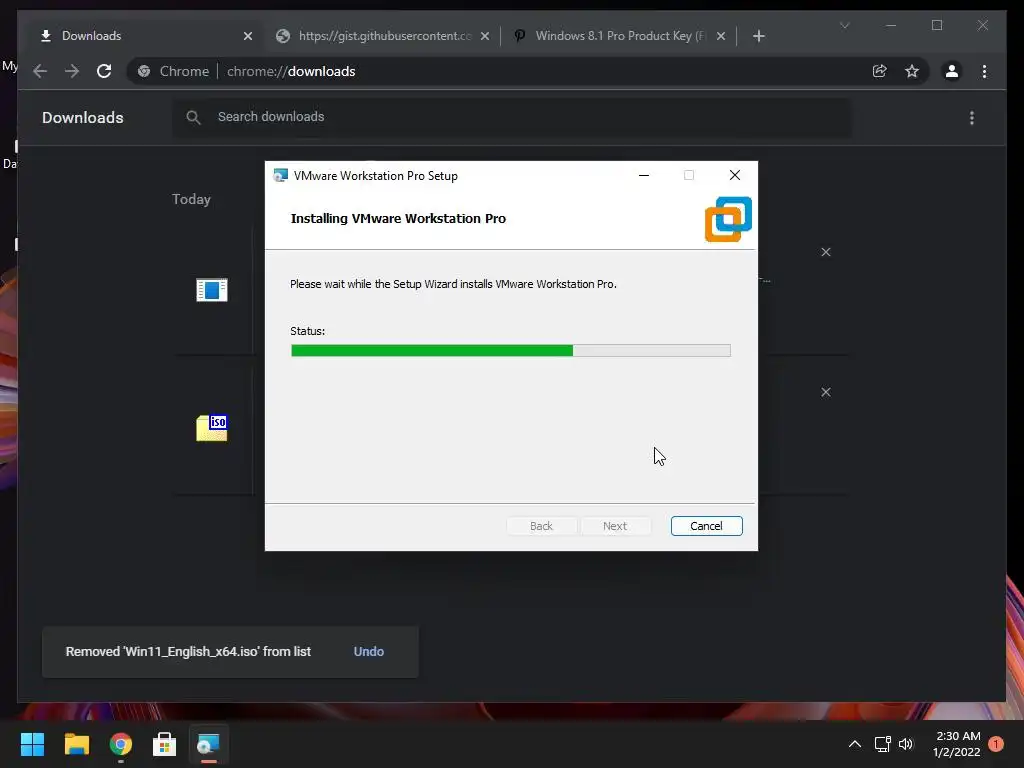Open the clock showing 2:30 AM
This screenshot has height=768, width=1024.
957,744
